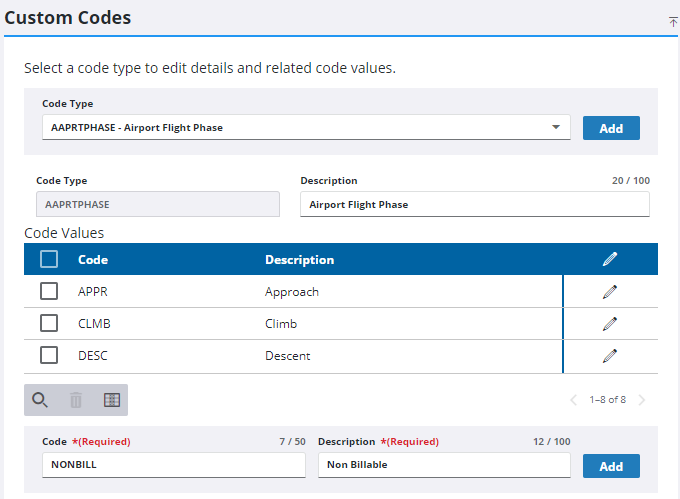Click the trash delete icon

(x=76, y=400)
